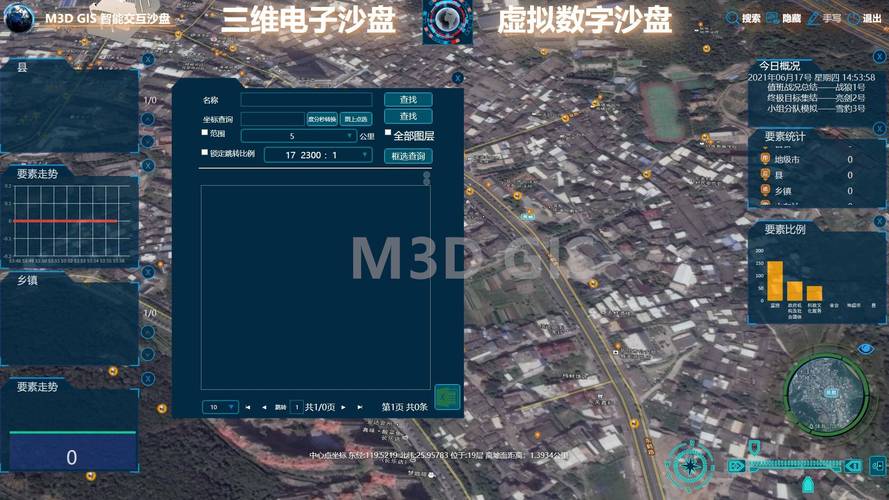This screenshot has height=500, width=889.
Task: Open the page size dropdown showing 10
Action: click(220, 407)
